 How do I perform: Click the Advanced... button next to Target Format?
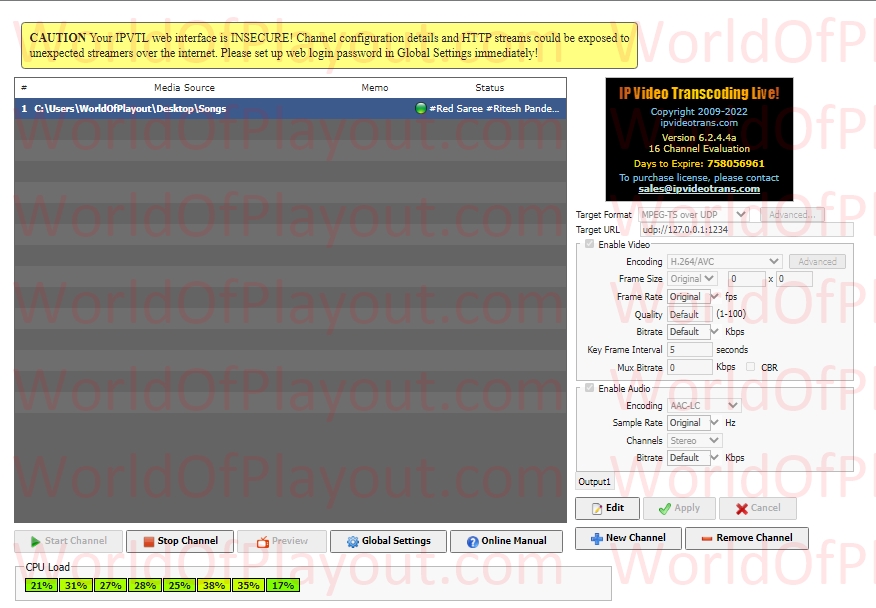coord(792,215)
